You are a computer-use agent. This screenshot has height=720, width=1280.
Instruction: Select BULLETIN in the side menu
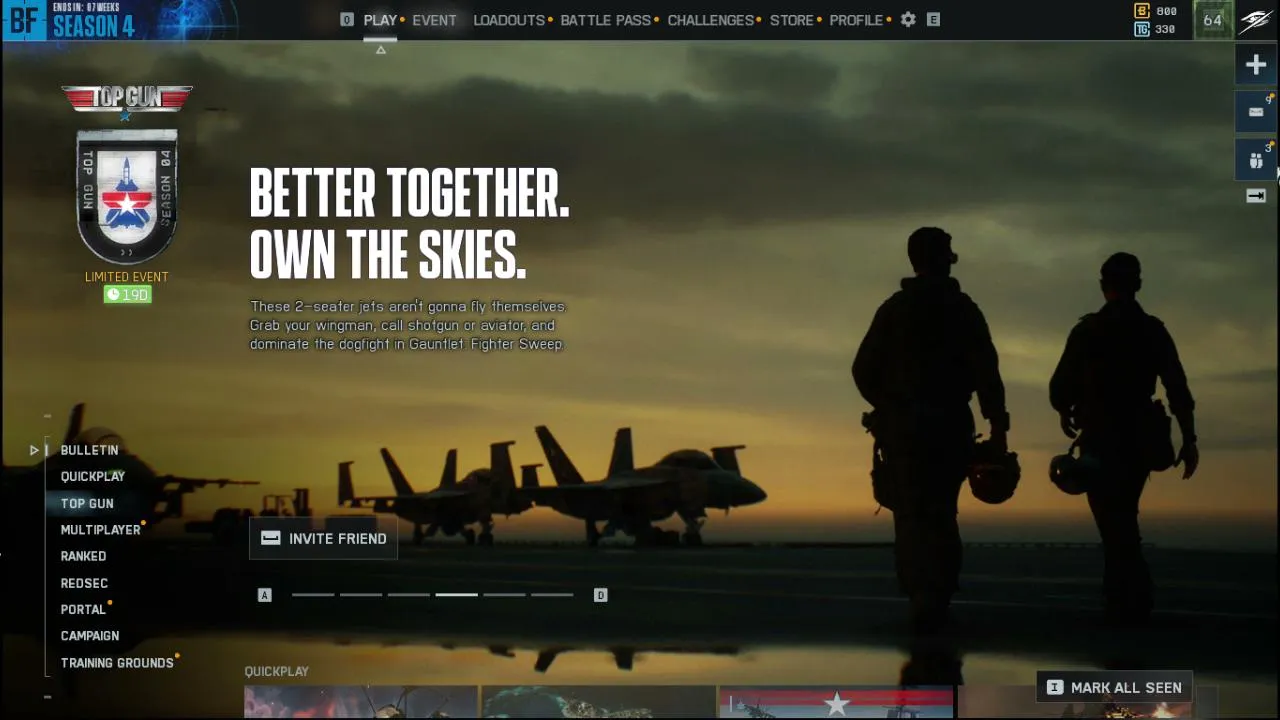click(x=89, y=450)
